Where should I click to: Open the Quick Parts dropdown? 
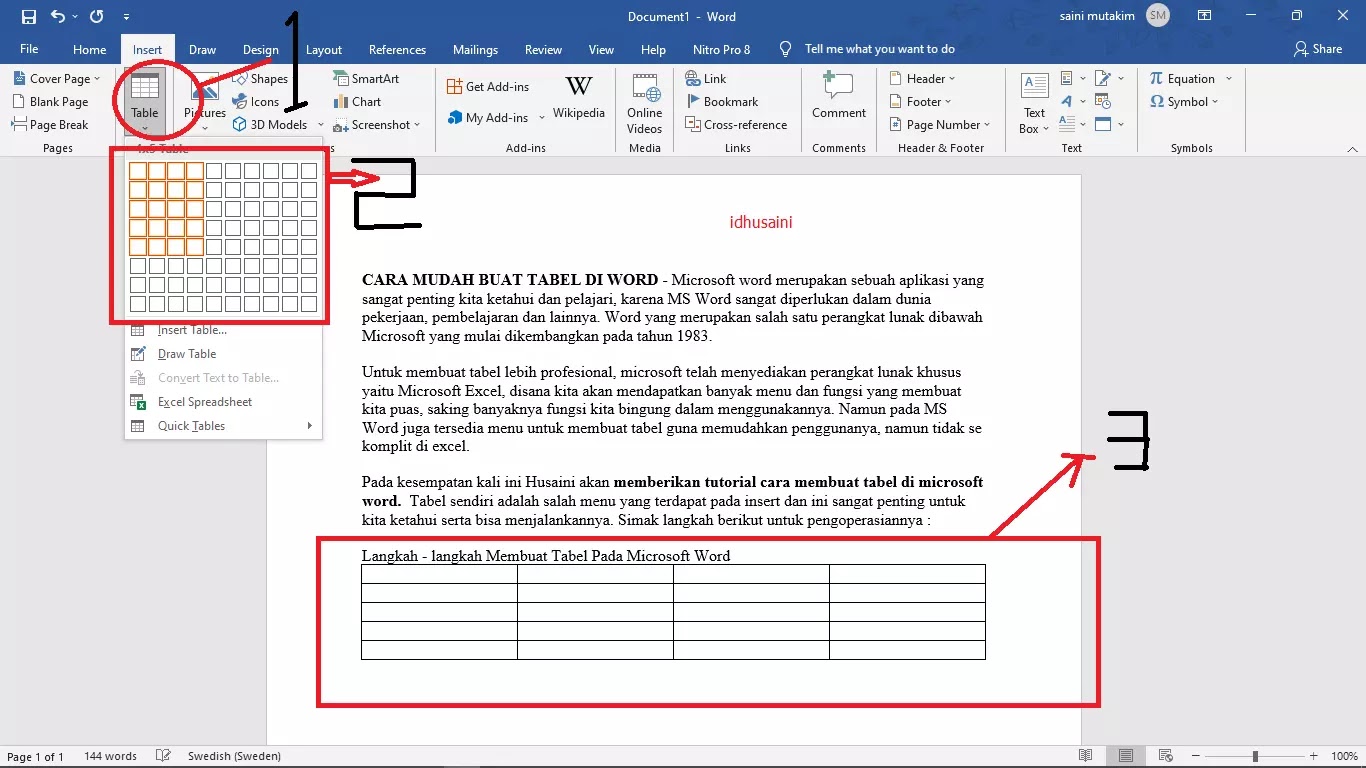coord(1072,78)
